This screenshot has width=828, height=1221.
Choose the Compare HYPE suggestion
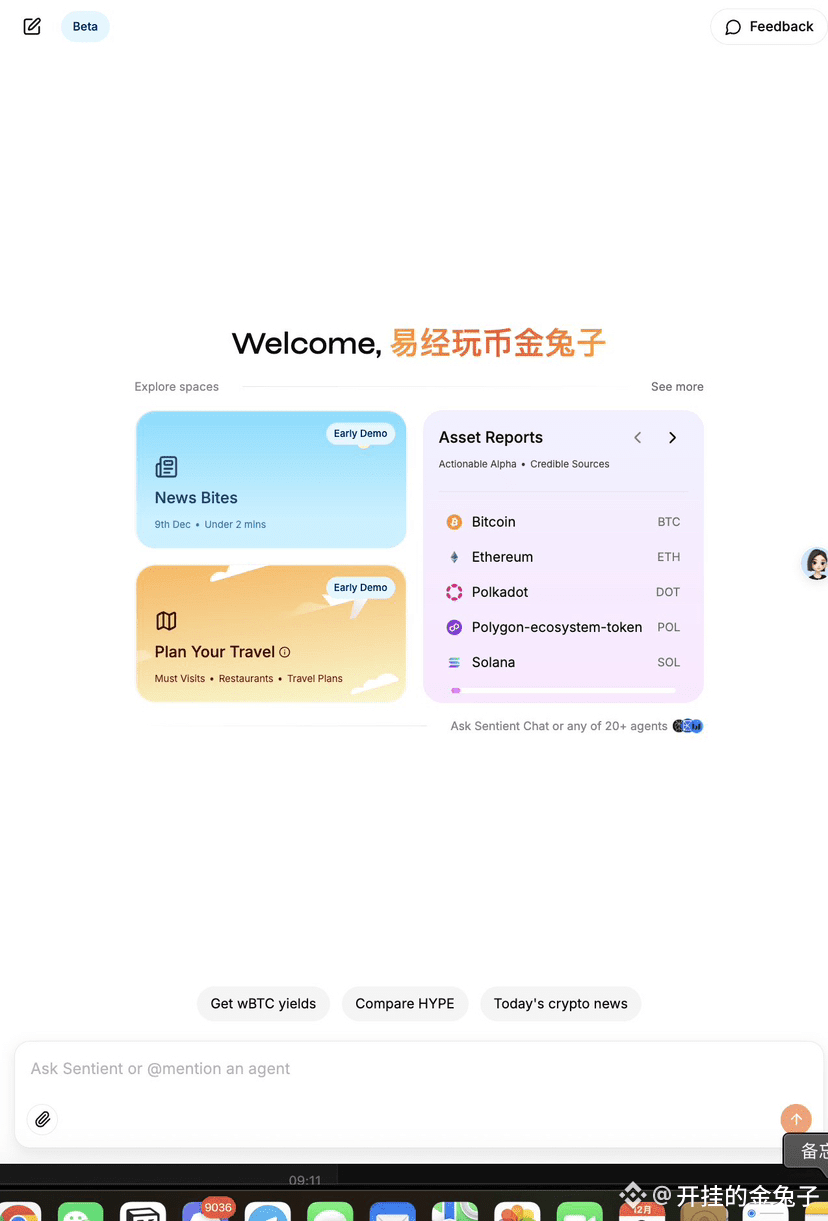[405, 1004]
